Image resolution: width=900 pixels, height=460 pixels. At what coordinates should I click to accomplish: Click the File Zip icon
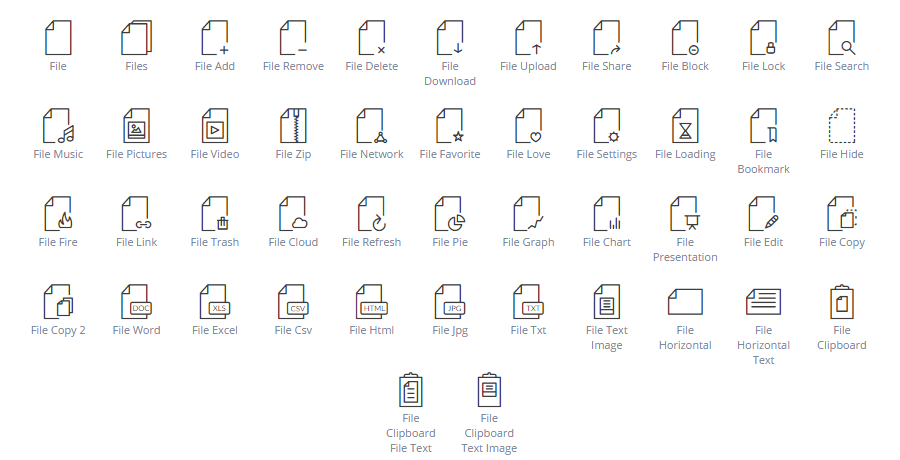pyautogui.click(x=293, y=126)
